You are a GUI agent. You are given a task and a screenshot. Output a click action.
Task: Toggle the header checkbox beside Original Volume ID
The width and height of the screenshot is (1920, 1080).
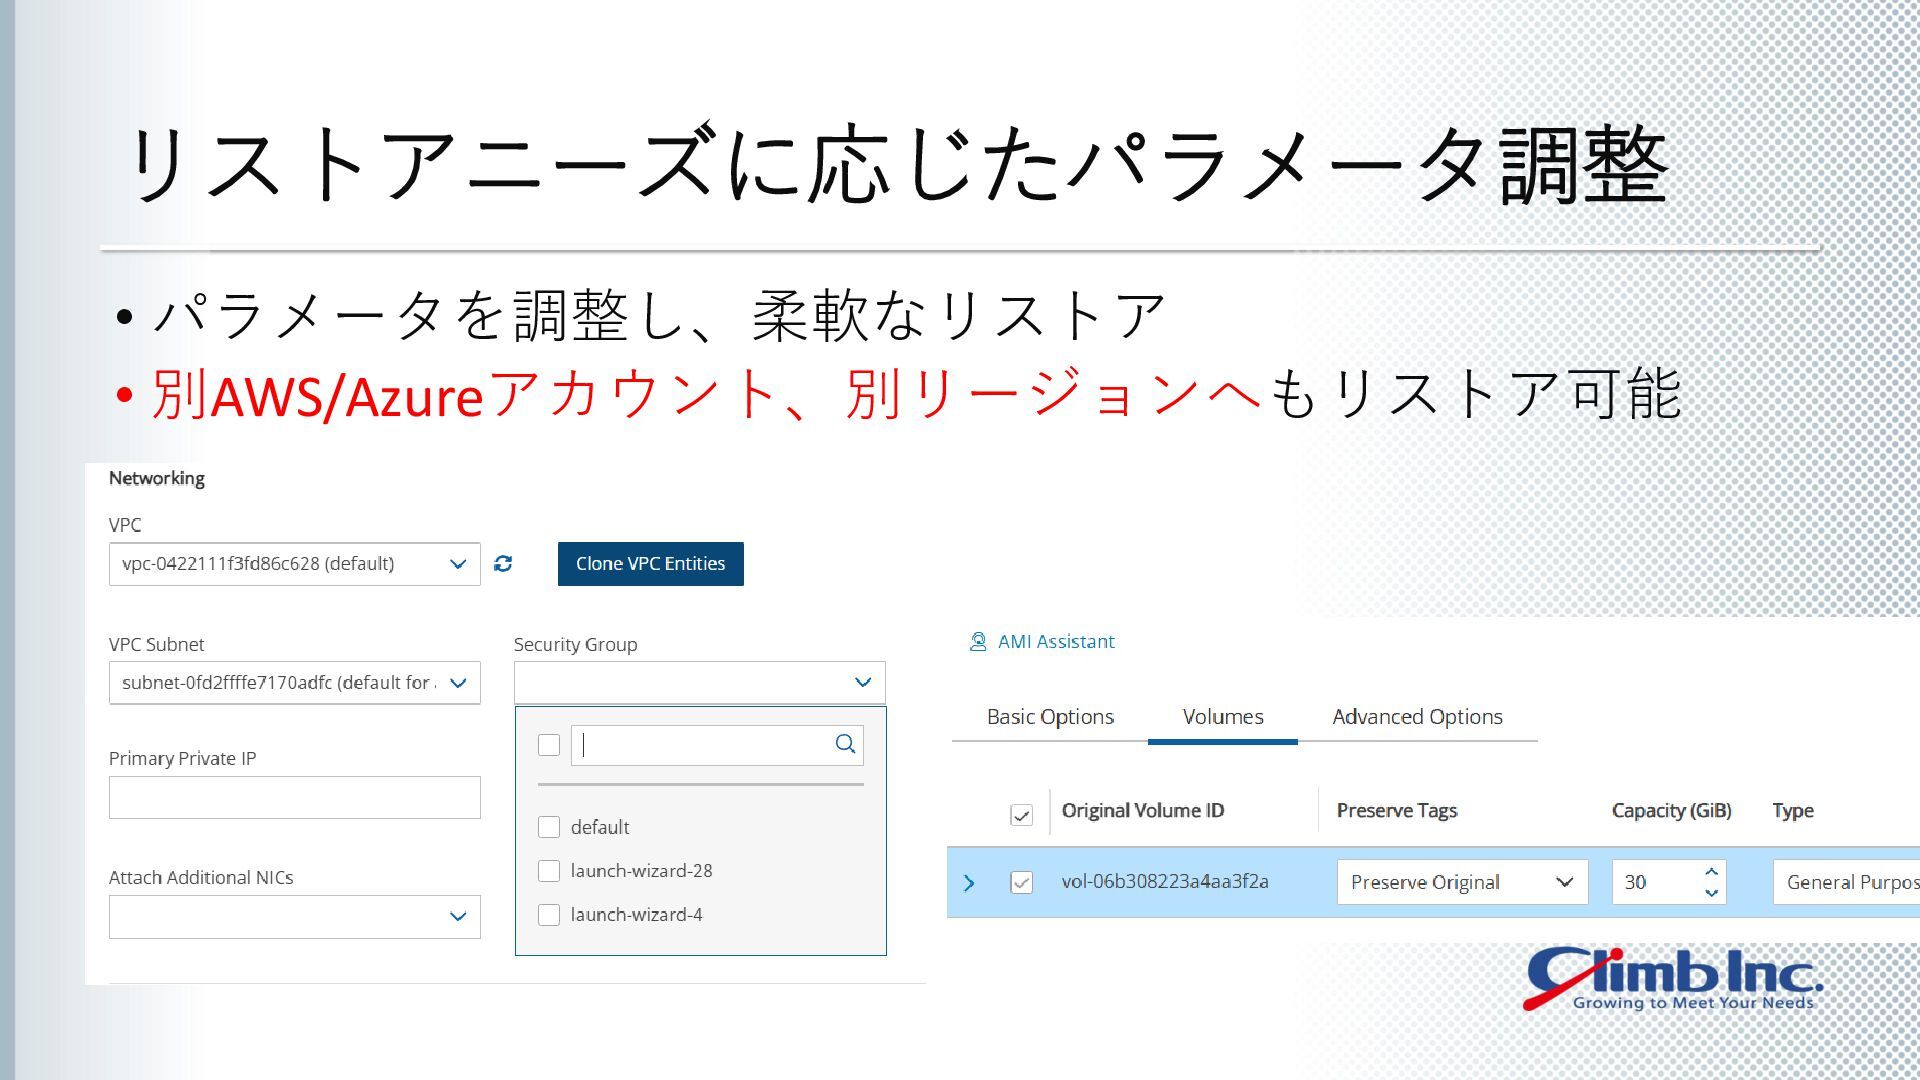(x=1021, y=815)
